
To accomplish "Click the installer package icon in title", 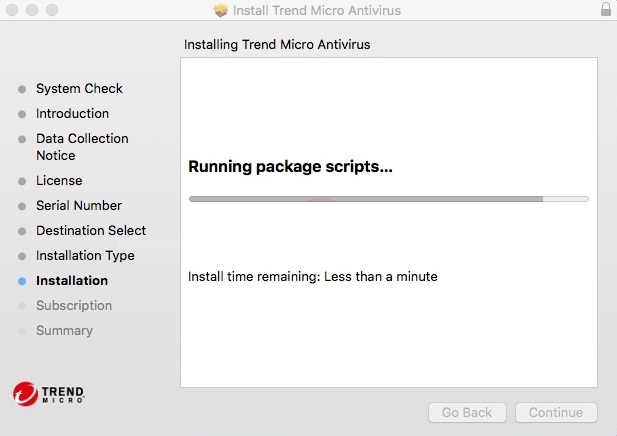I will [x=221, y=10].
